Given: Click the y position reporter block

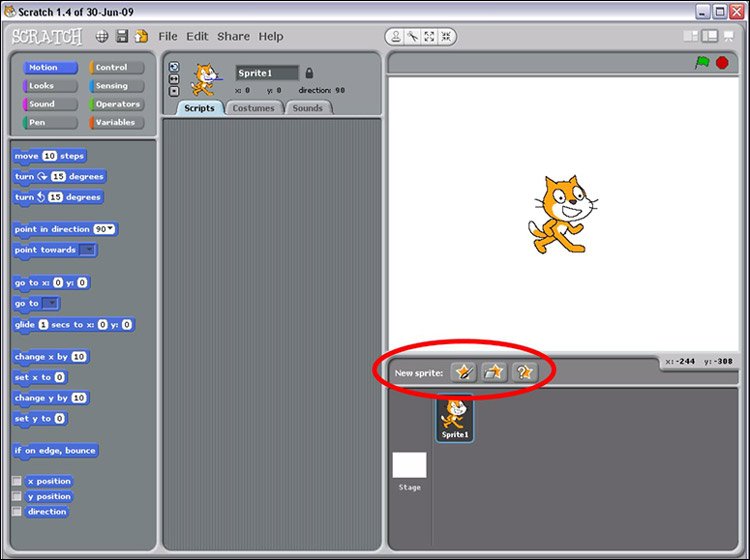Looking at the screenshot, I should (x=49, y=496).
